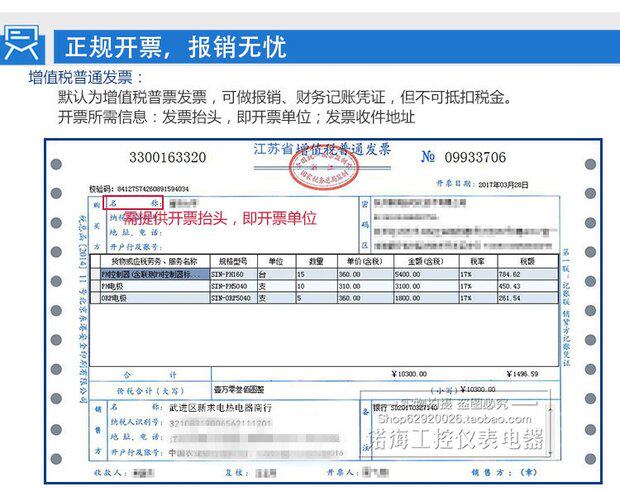
Task: Click the buyer "名 称" field label
Action: point(133,203)
